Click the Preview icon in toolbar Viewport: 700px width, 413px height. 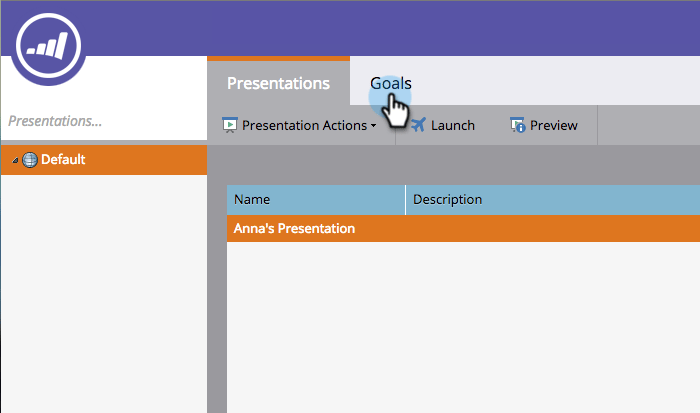(x=518, y=125)
